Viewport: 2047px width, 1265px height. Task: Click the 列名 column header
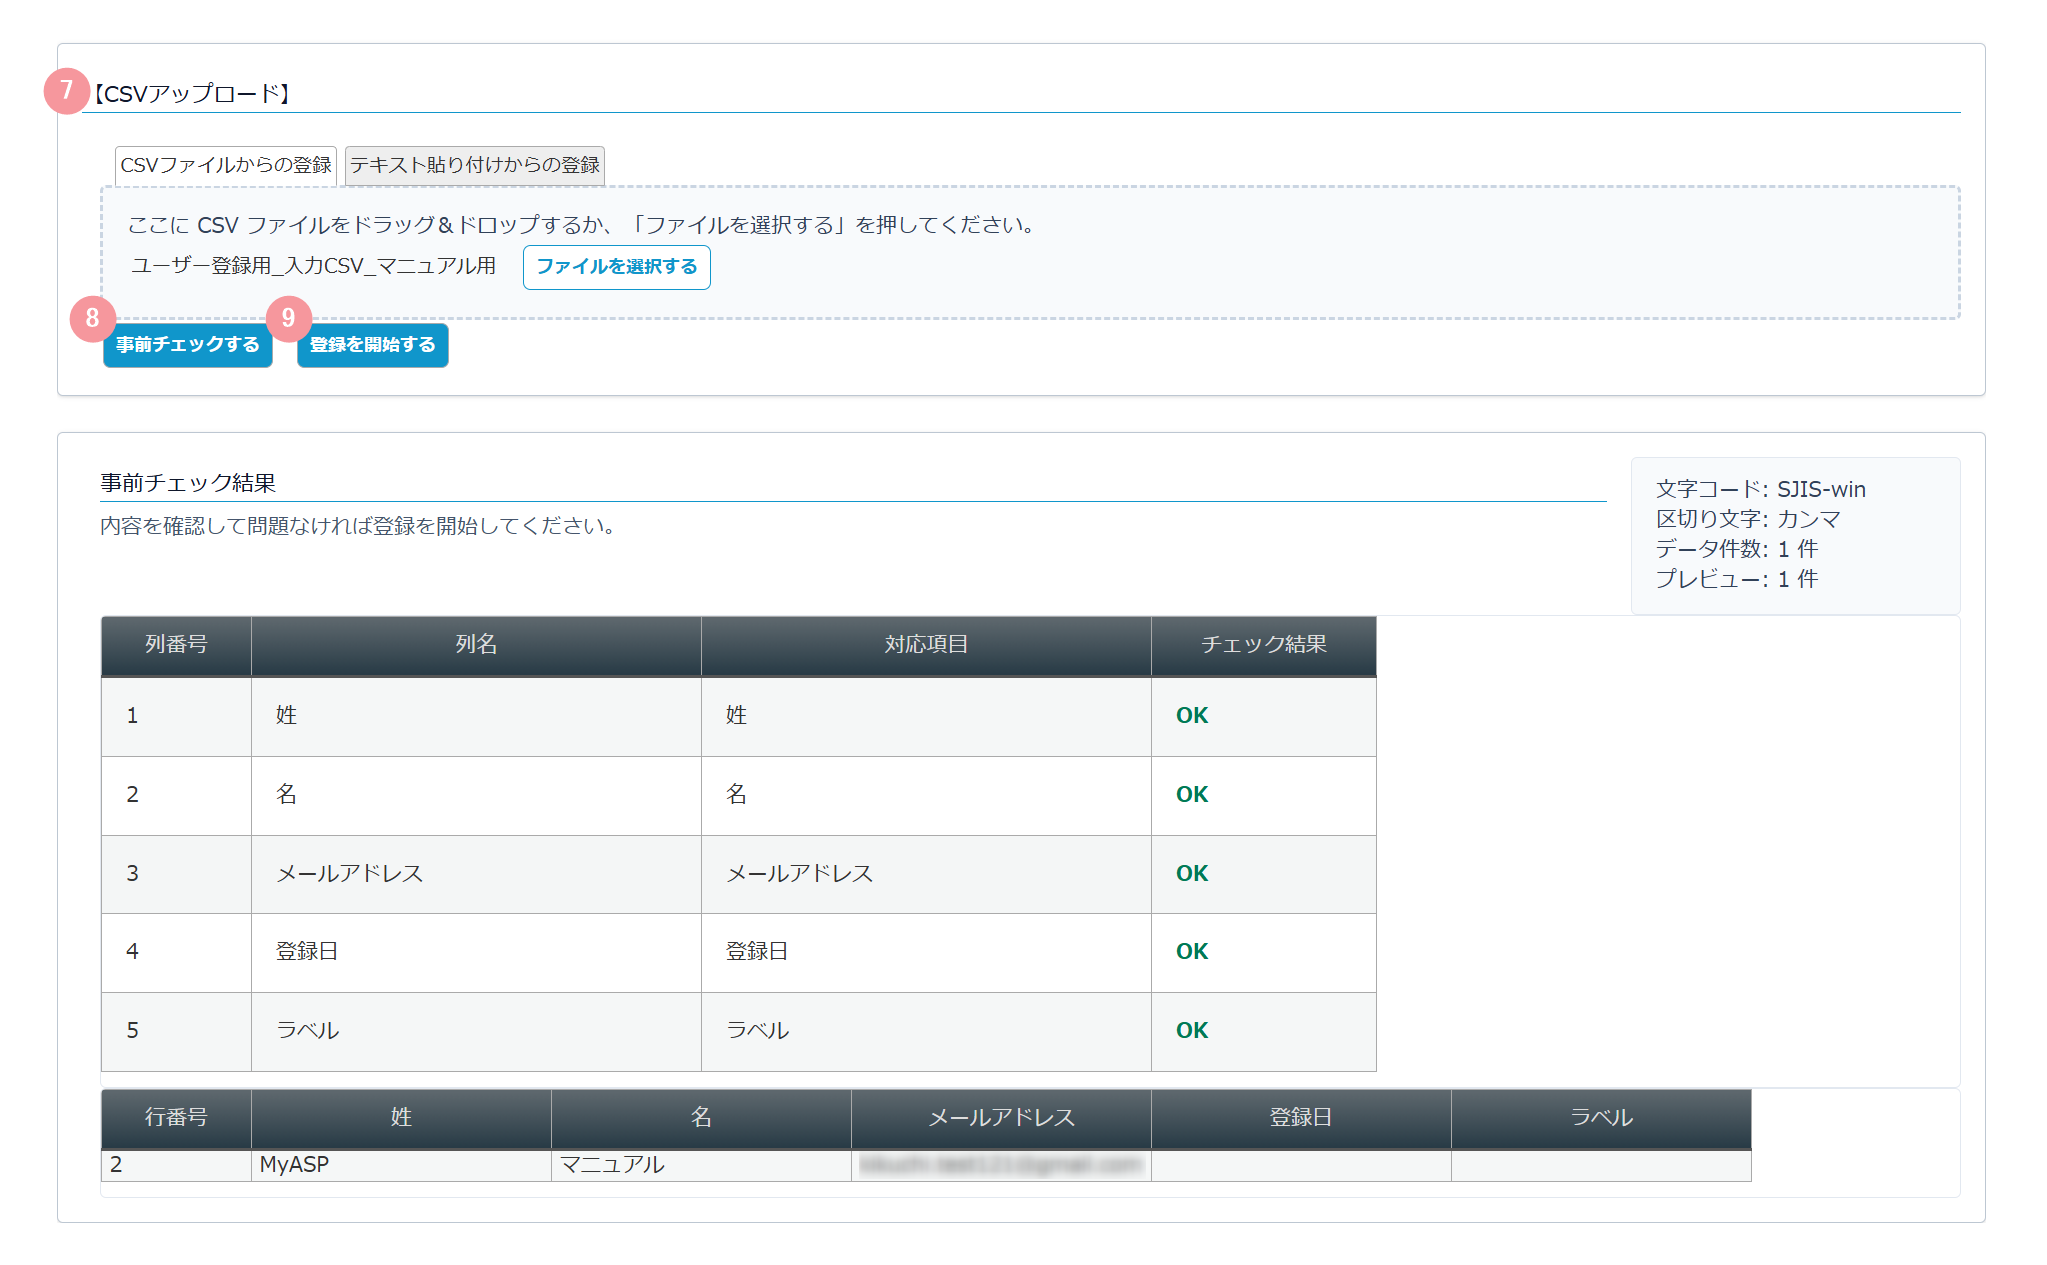(x=476, y=645)
